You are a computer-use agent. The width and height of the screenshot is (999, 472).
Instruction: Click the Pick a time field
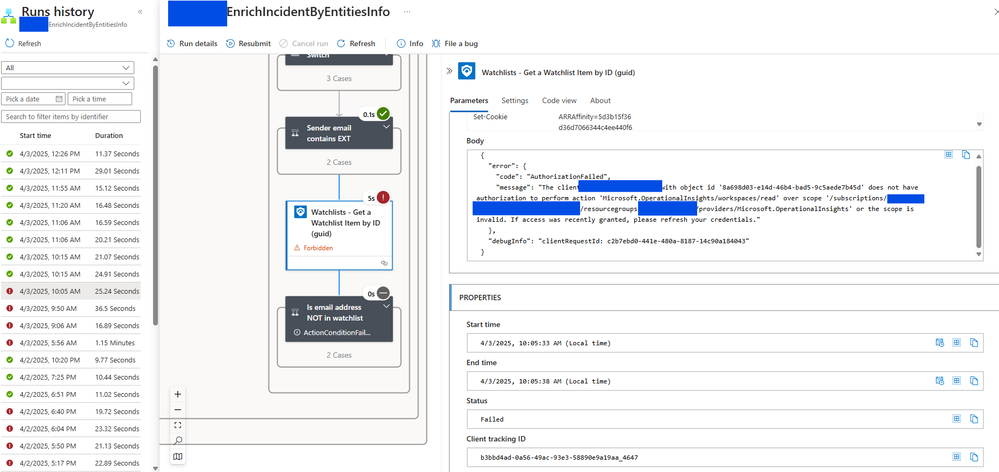(100, 99)
